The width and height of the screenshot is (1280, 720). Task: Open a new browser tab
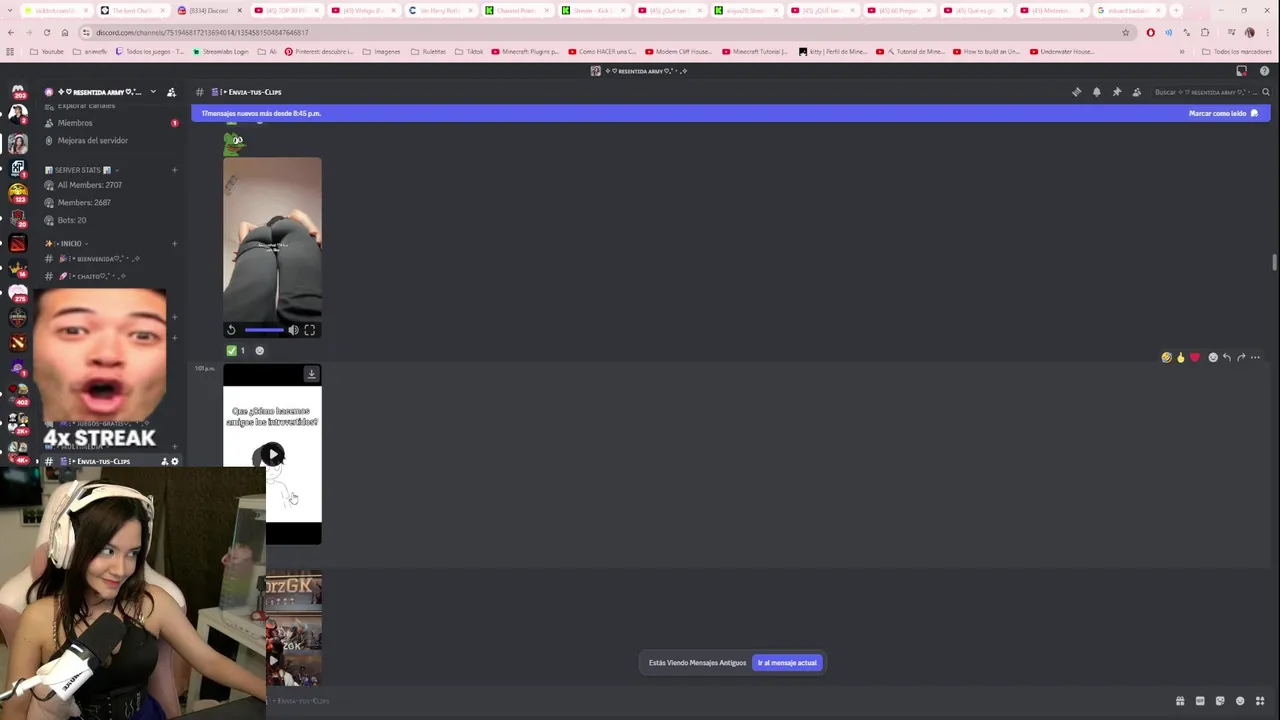point(1176,11)
